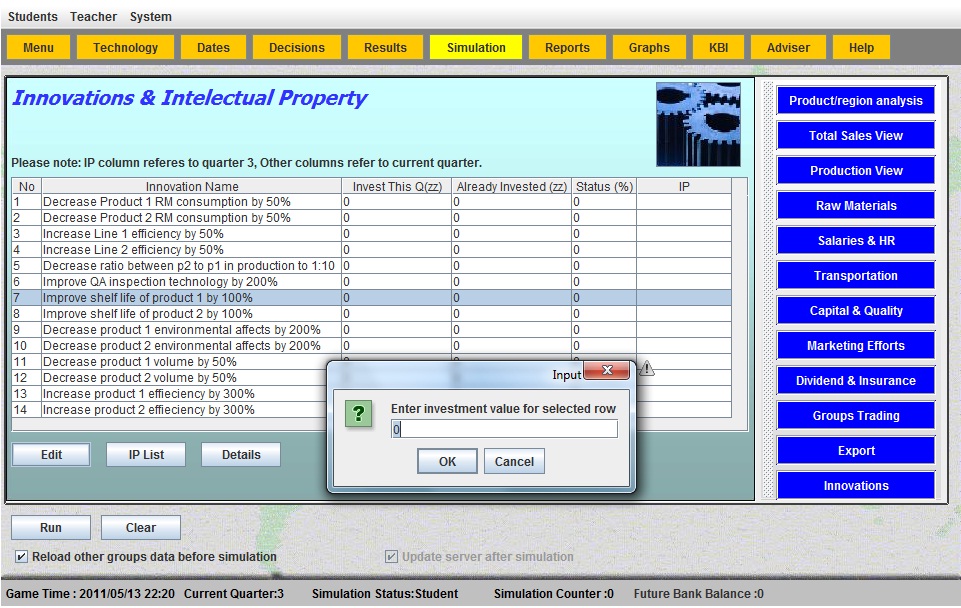Open the Teacher menu
Screen dimensions: 961x608
pos(93,17)
